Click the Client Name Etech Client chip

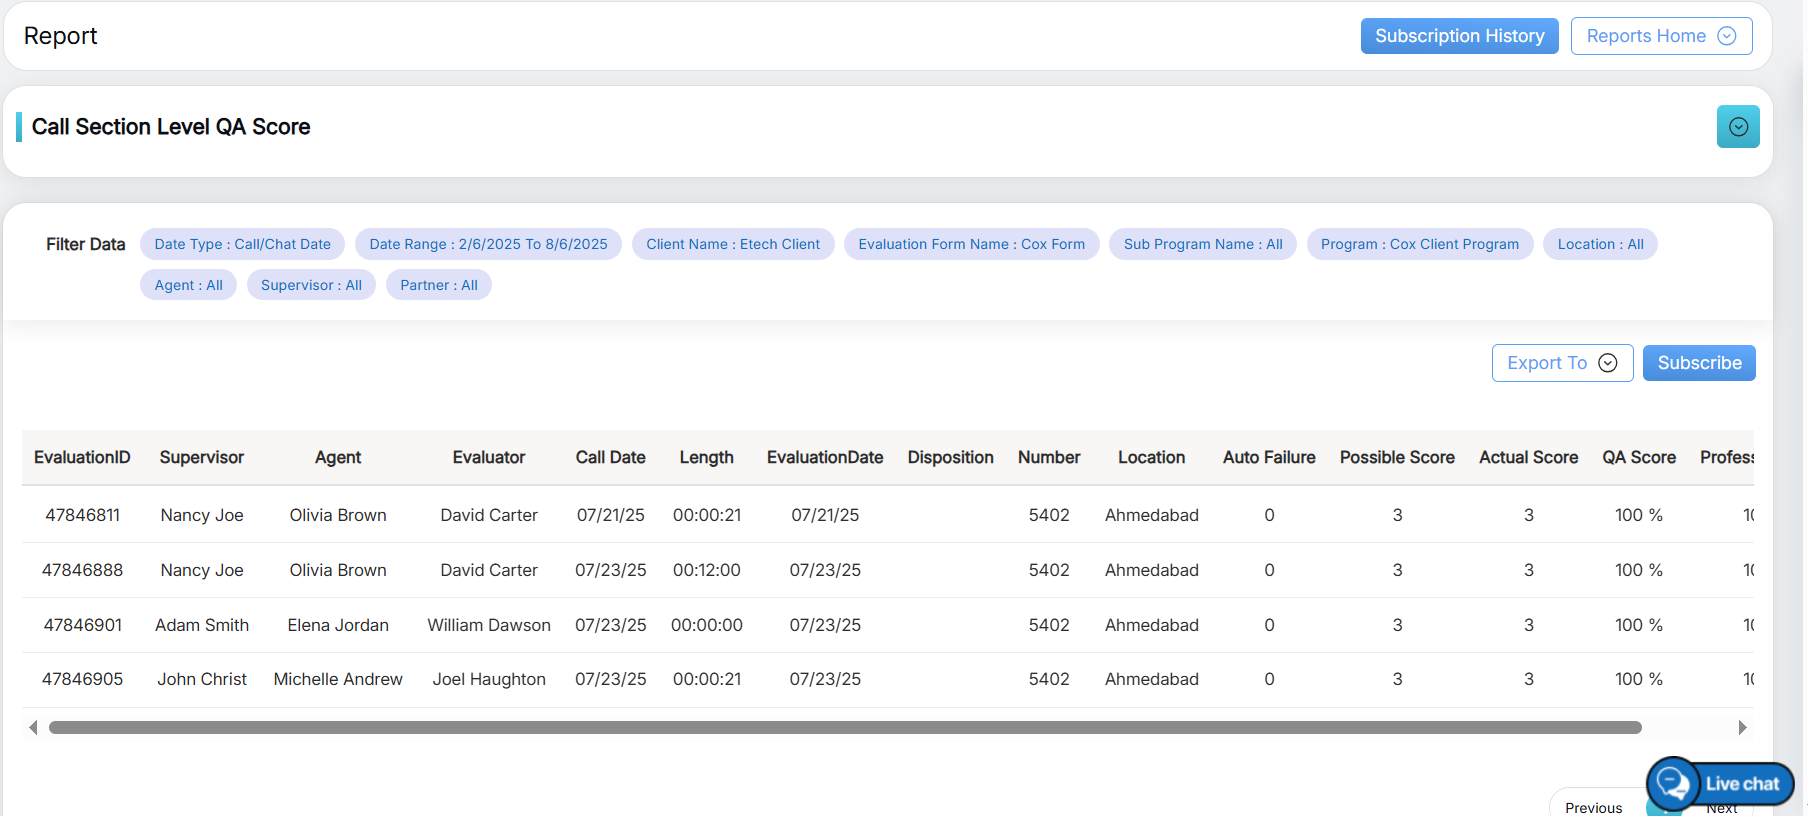pyautogui.click(x=732, y=244)
